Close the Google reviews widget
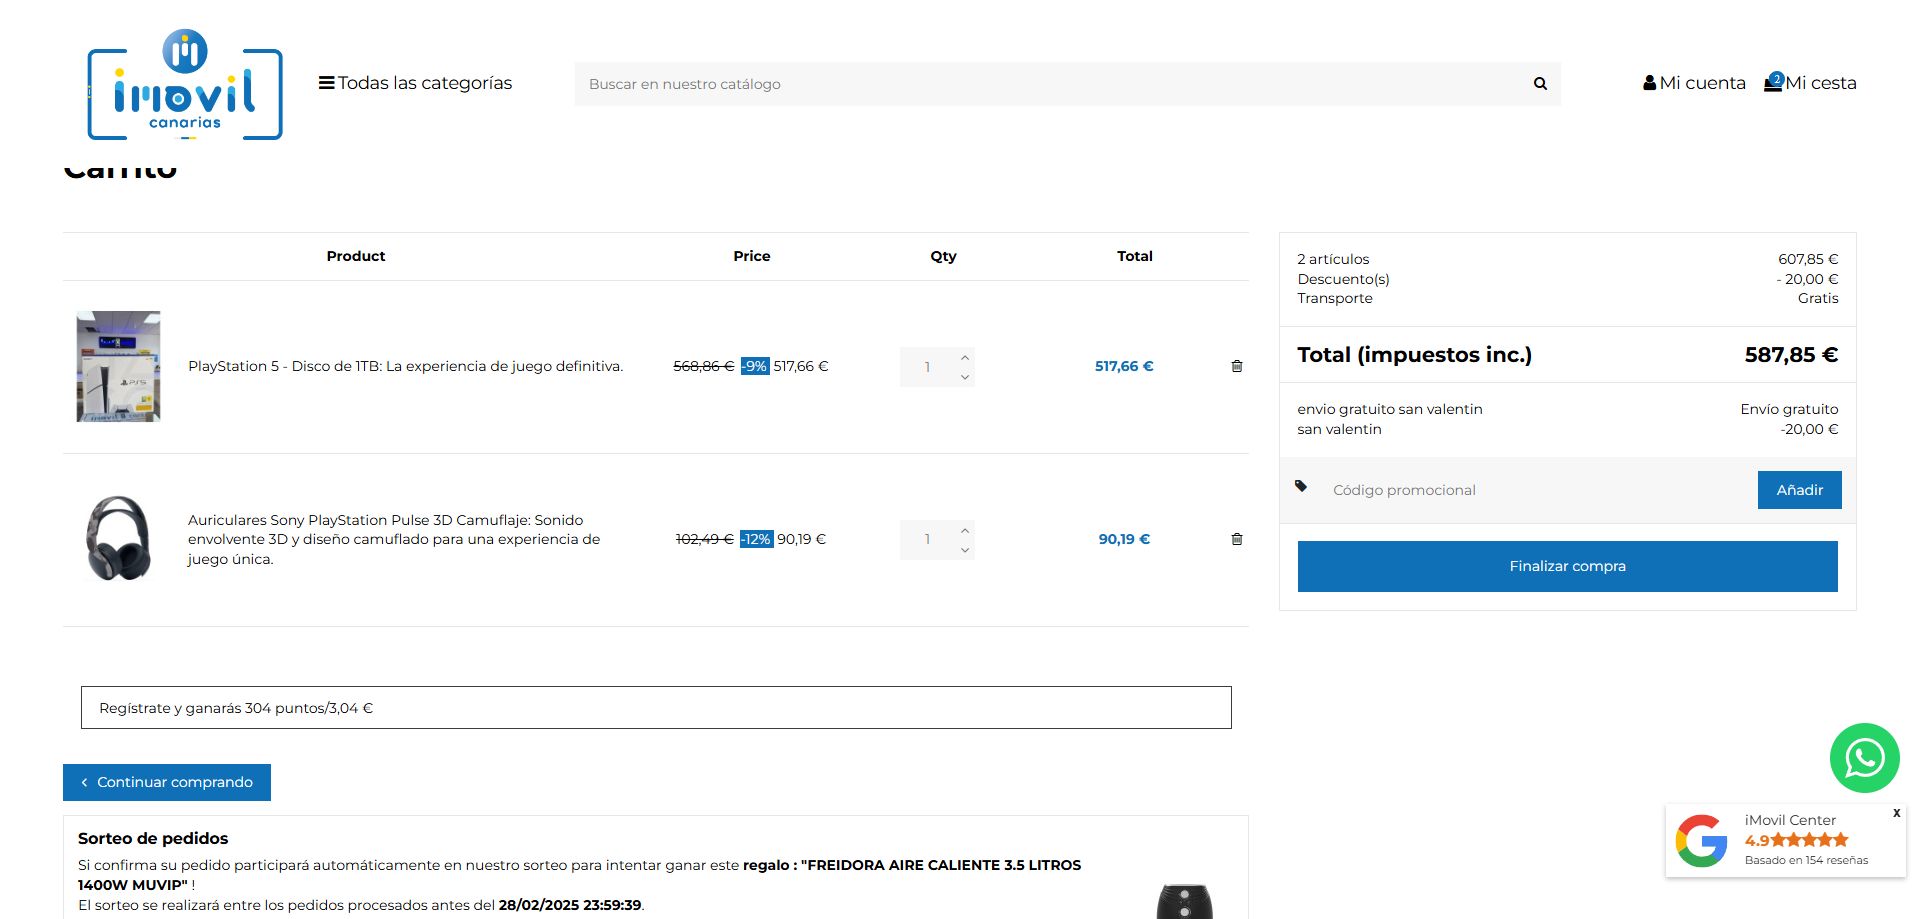Viewport: 1920px width, 919px height. click(1896, 813)
